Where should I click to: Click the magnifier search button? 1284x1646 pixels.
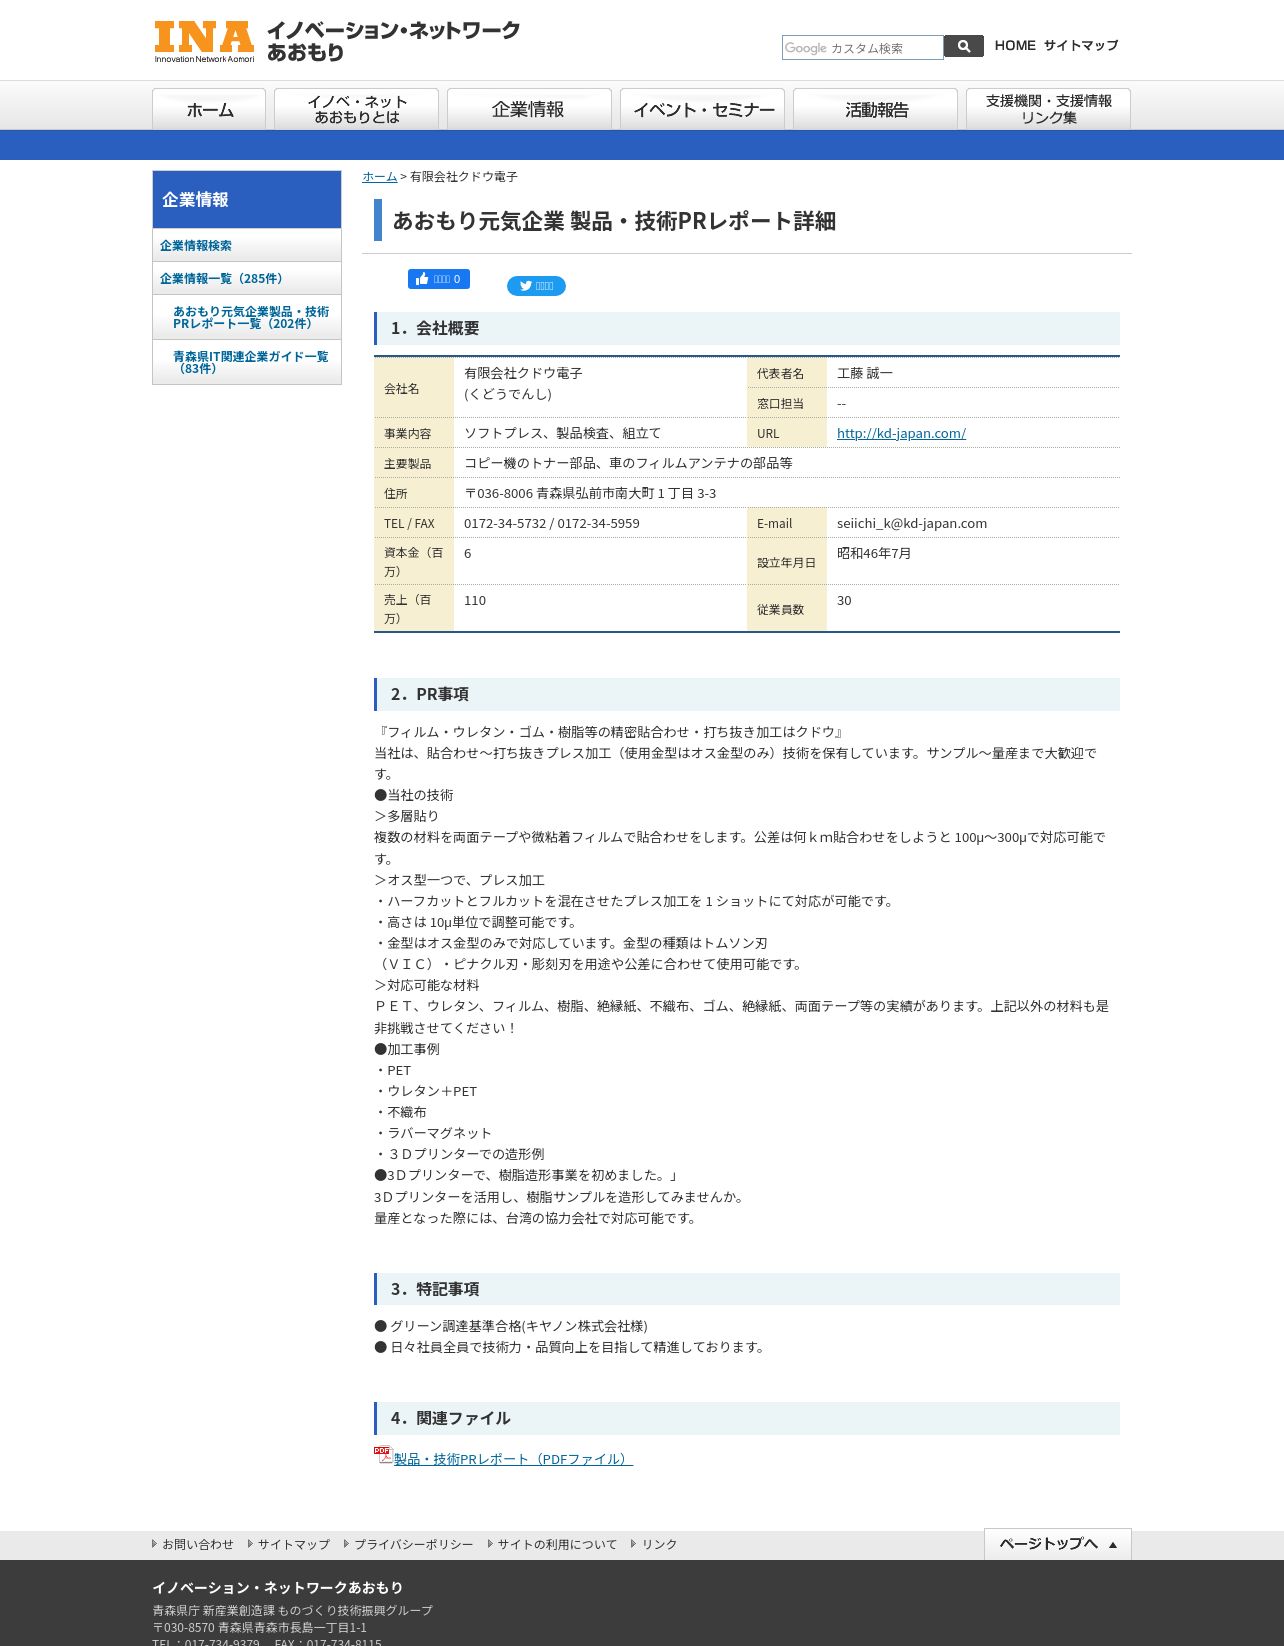point(964,46)
